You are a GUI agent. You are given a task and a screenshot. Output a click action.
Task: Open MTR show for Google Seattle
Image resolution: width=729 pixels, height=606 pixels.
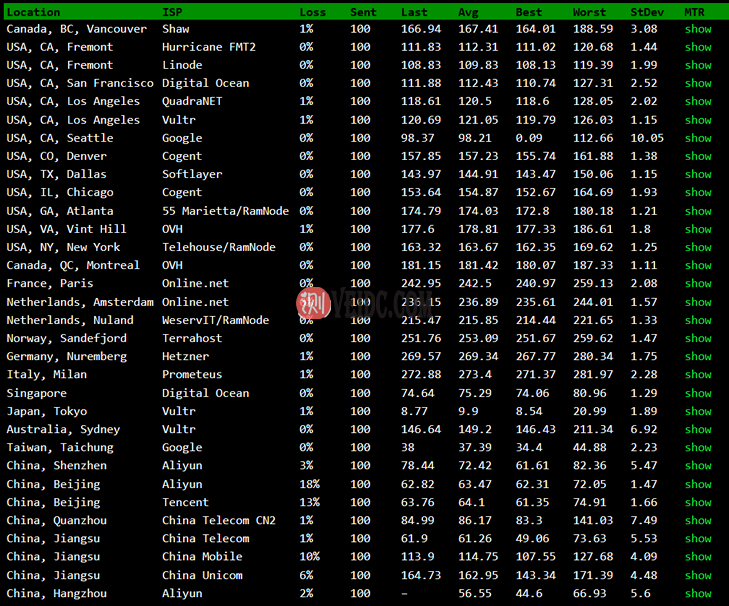pyautogui.click(x=698, y=138)
